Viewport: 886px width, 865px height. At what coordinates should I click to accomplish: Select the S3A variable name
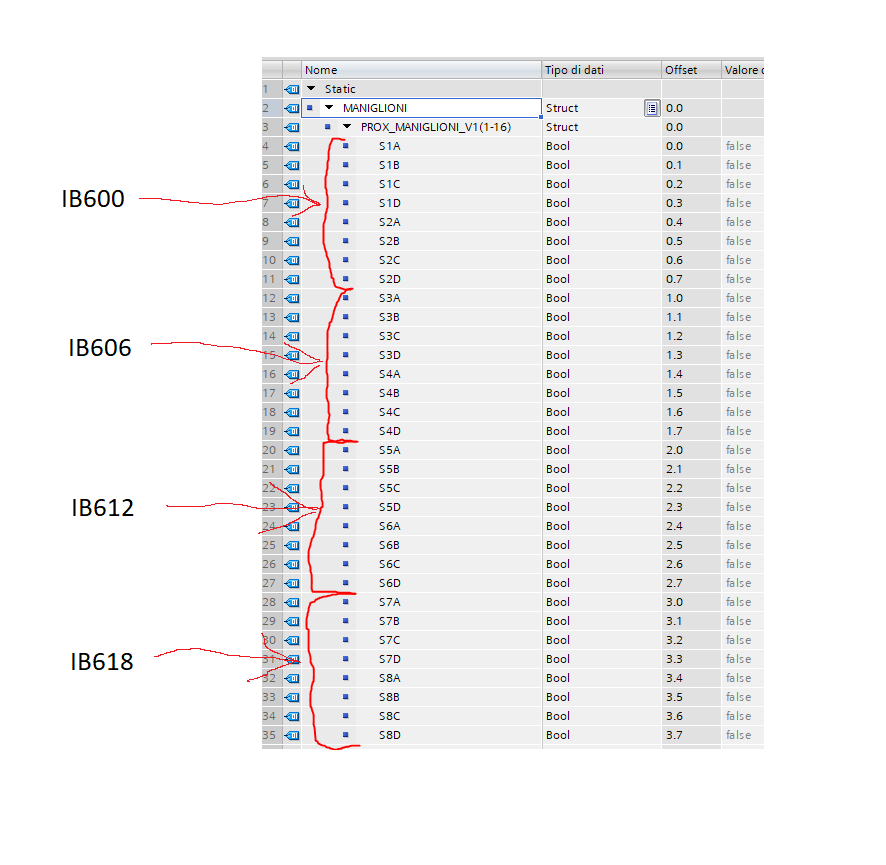(x=389, y=298)
